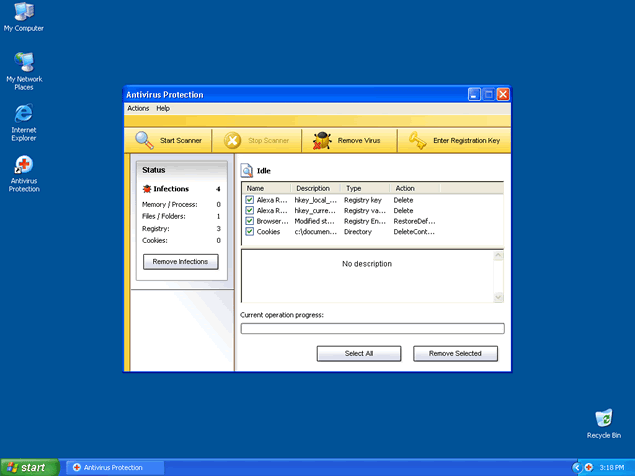Toggle the Browser registry entry checkbox
The image size is (635, 476).
pyautogui.click(x=250, y=221)
